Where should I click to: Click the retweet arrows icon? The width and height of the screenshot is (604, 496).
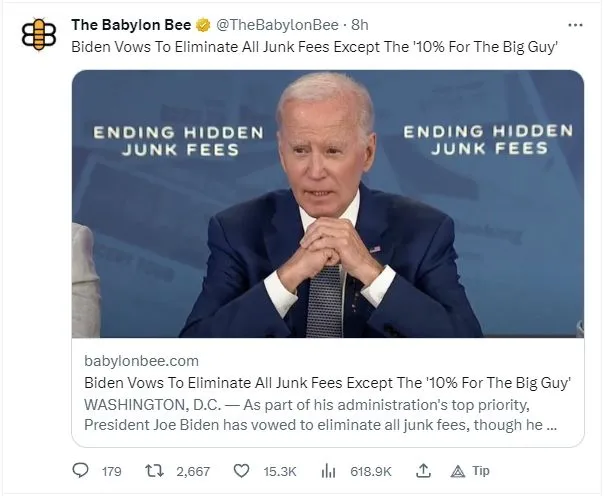point(156,470)
